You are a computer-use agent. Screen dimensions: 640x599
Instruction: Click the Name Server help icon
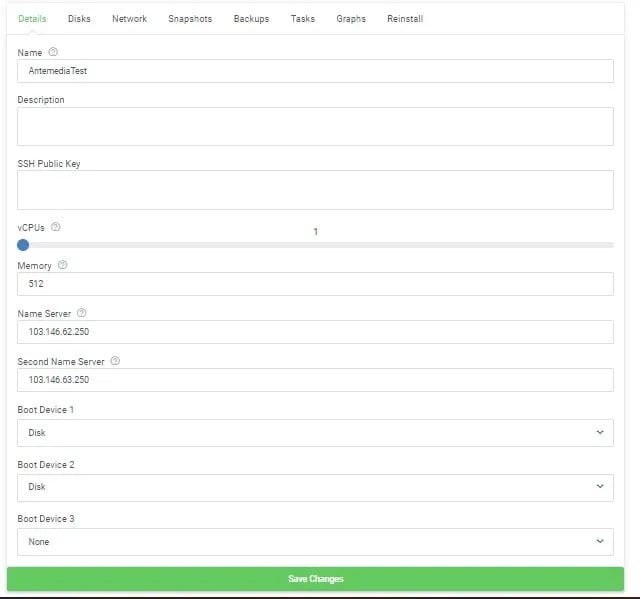point(82,313)
